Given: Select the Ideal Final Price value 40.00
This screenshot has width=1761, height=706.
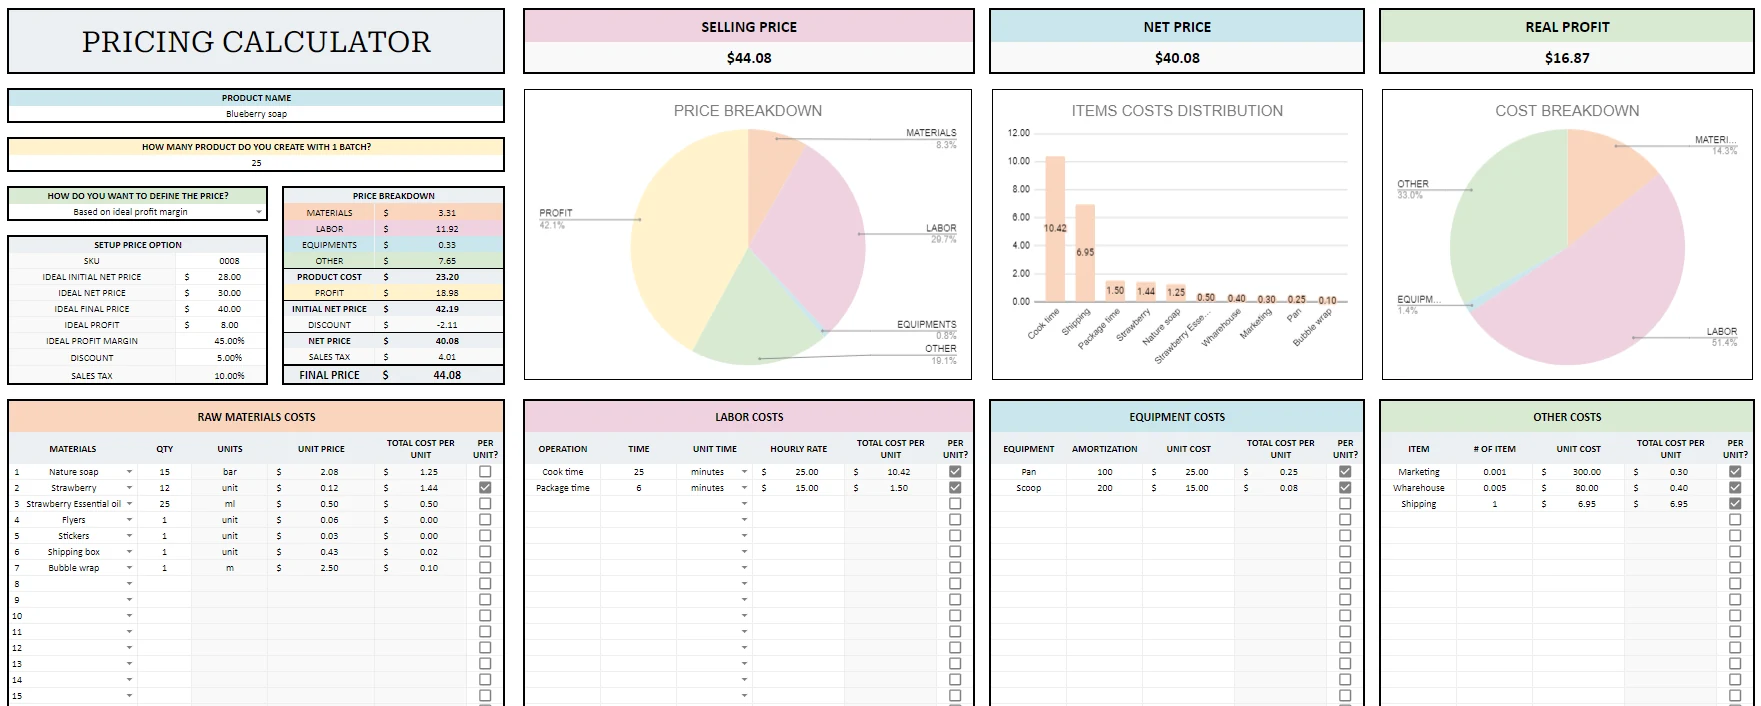Looking at the screenshot, I should 229,309.
